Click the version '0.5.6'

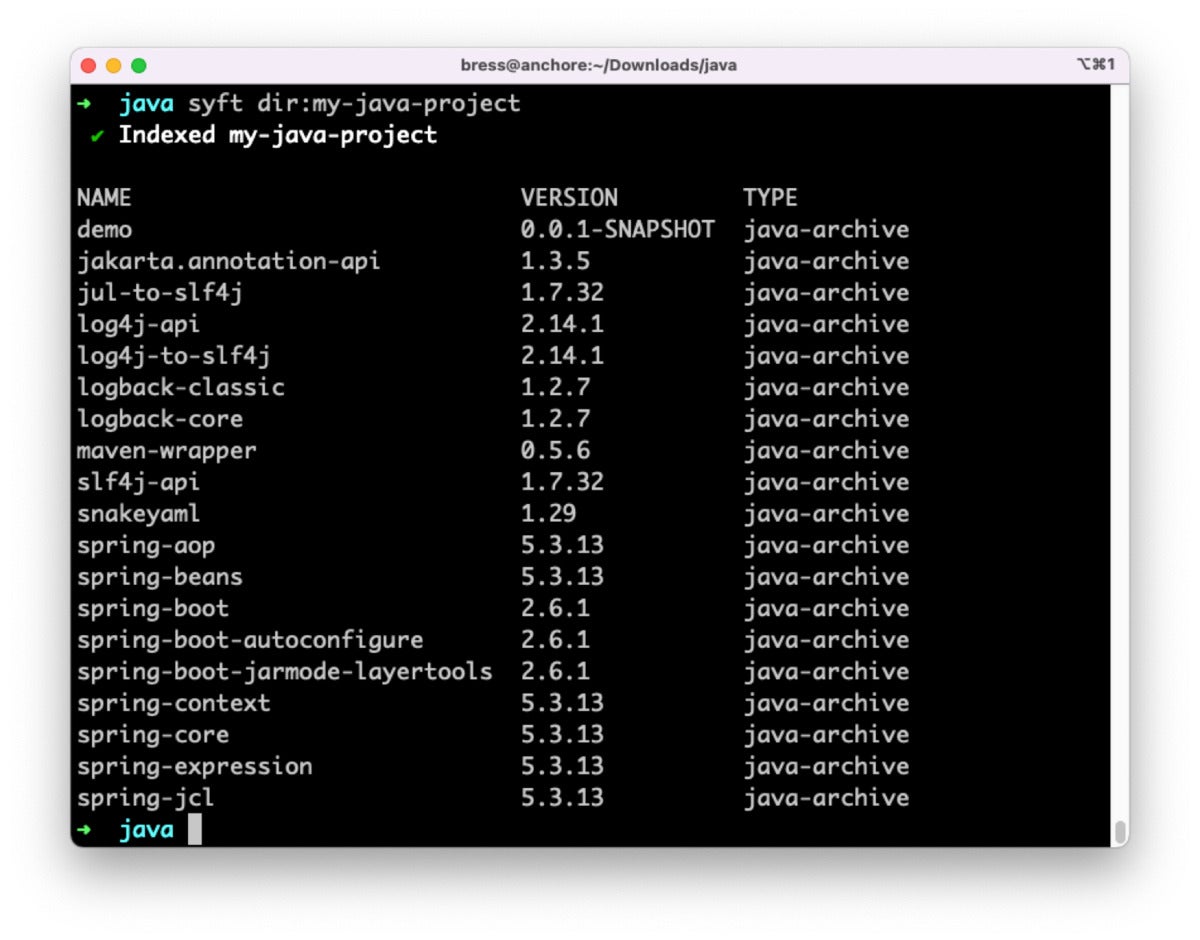click(x=555, y=451)
